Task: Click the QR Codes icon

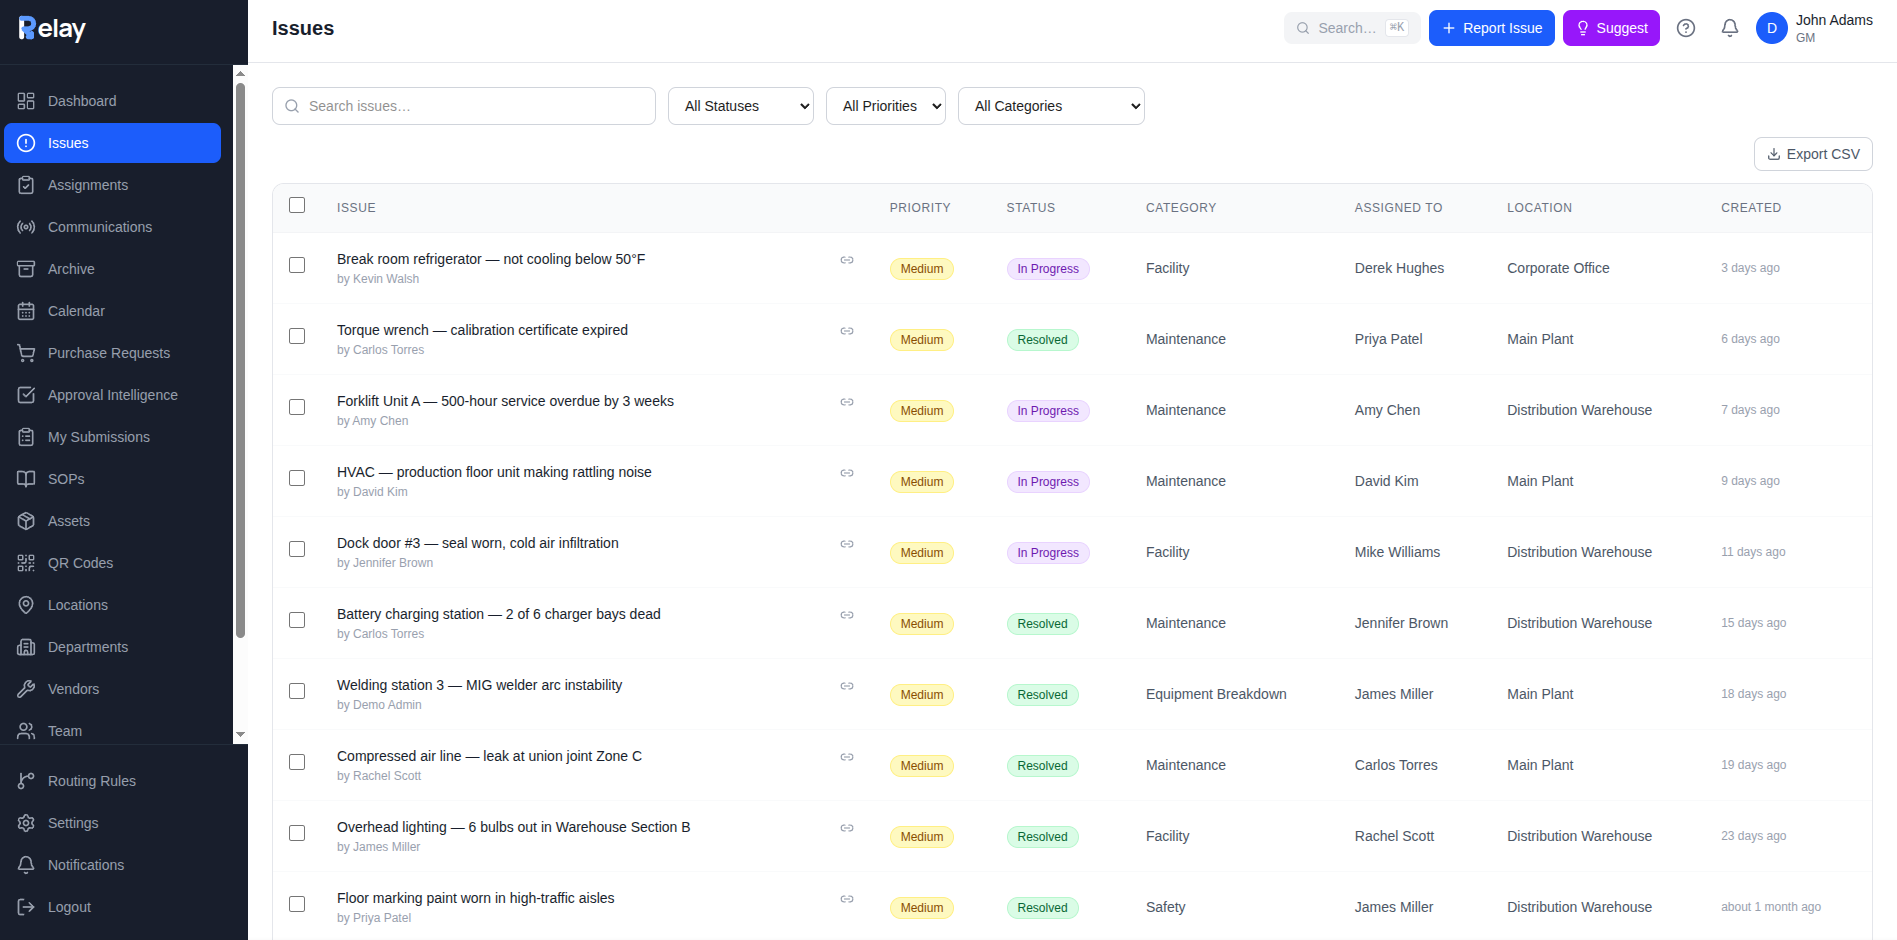Action: [26, 563]
